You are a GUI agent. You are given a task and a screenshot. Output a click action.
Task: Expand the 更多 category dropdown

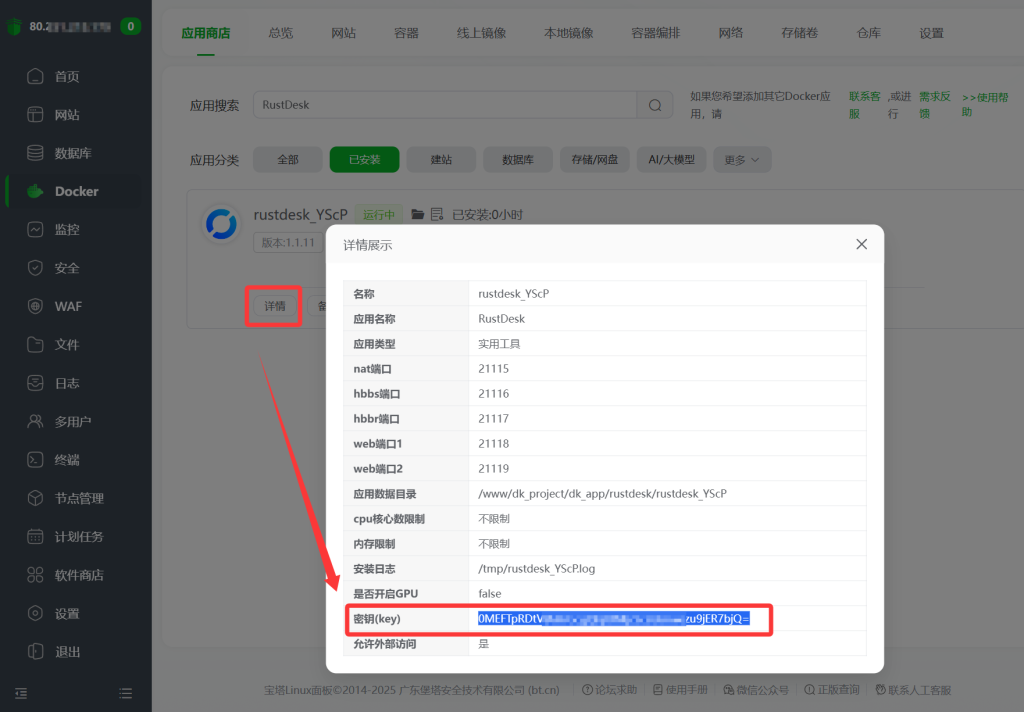[741, 159]
